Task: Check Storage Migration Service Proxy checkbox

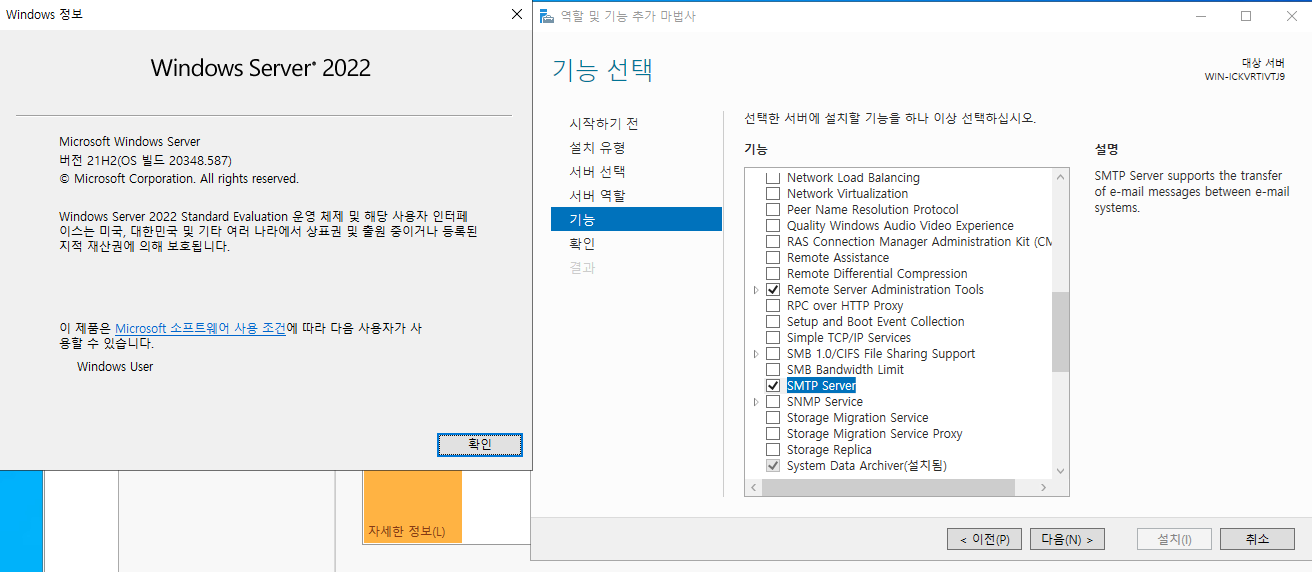Action: [772, 434]
